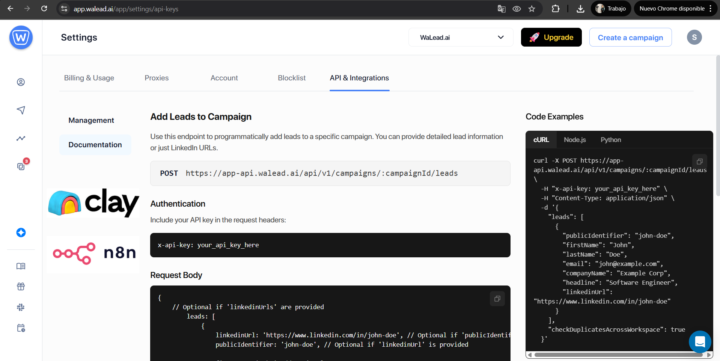
Task: Switch to Billing & Usage tab
Action: 89,78
